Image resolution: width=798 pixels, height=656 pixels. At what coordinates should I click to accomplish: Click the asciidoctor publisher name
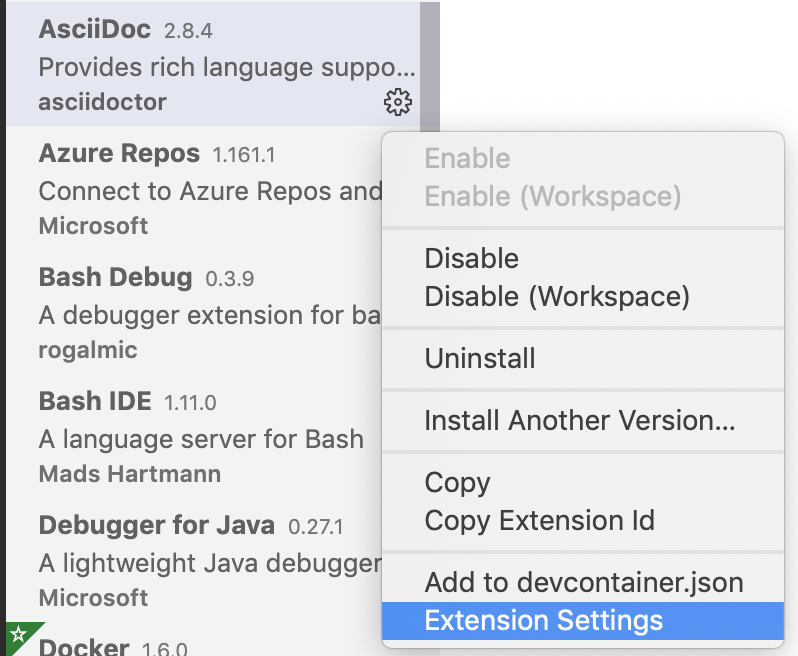point(102,102)
